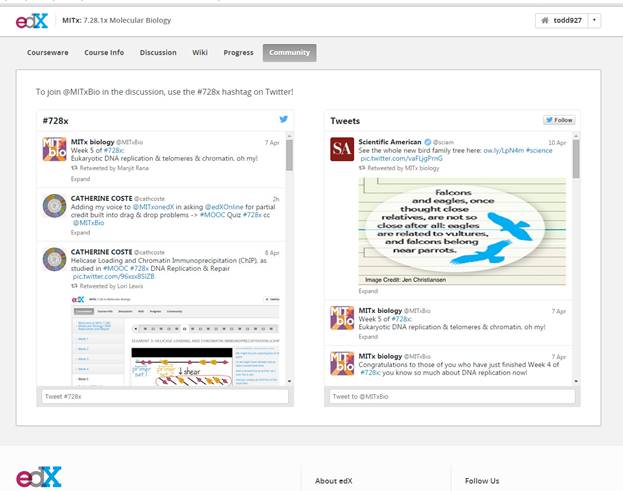Click scroll up arrow of Tweets feed
The image size is (623, 491).
pyautogui.click(x=576, y=135)
